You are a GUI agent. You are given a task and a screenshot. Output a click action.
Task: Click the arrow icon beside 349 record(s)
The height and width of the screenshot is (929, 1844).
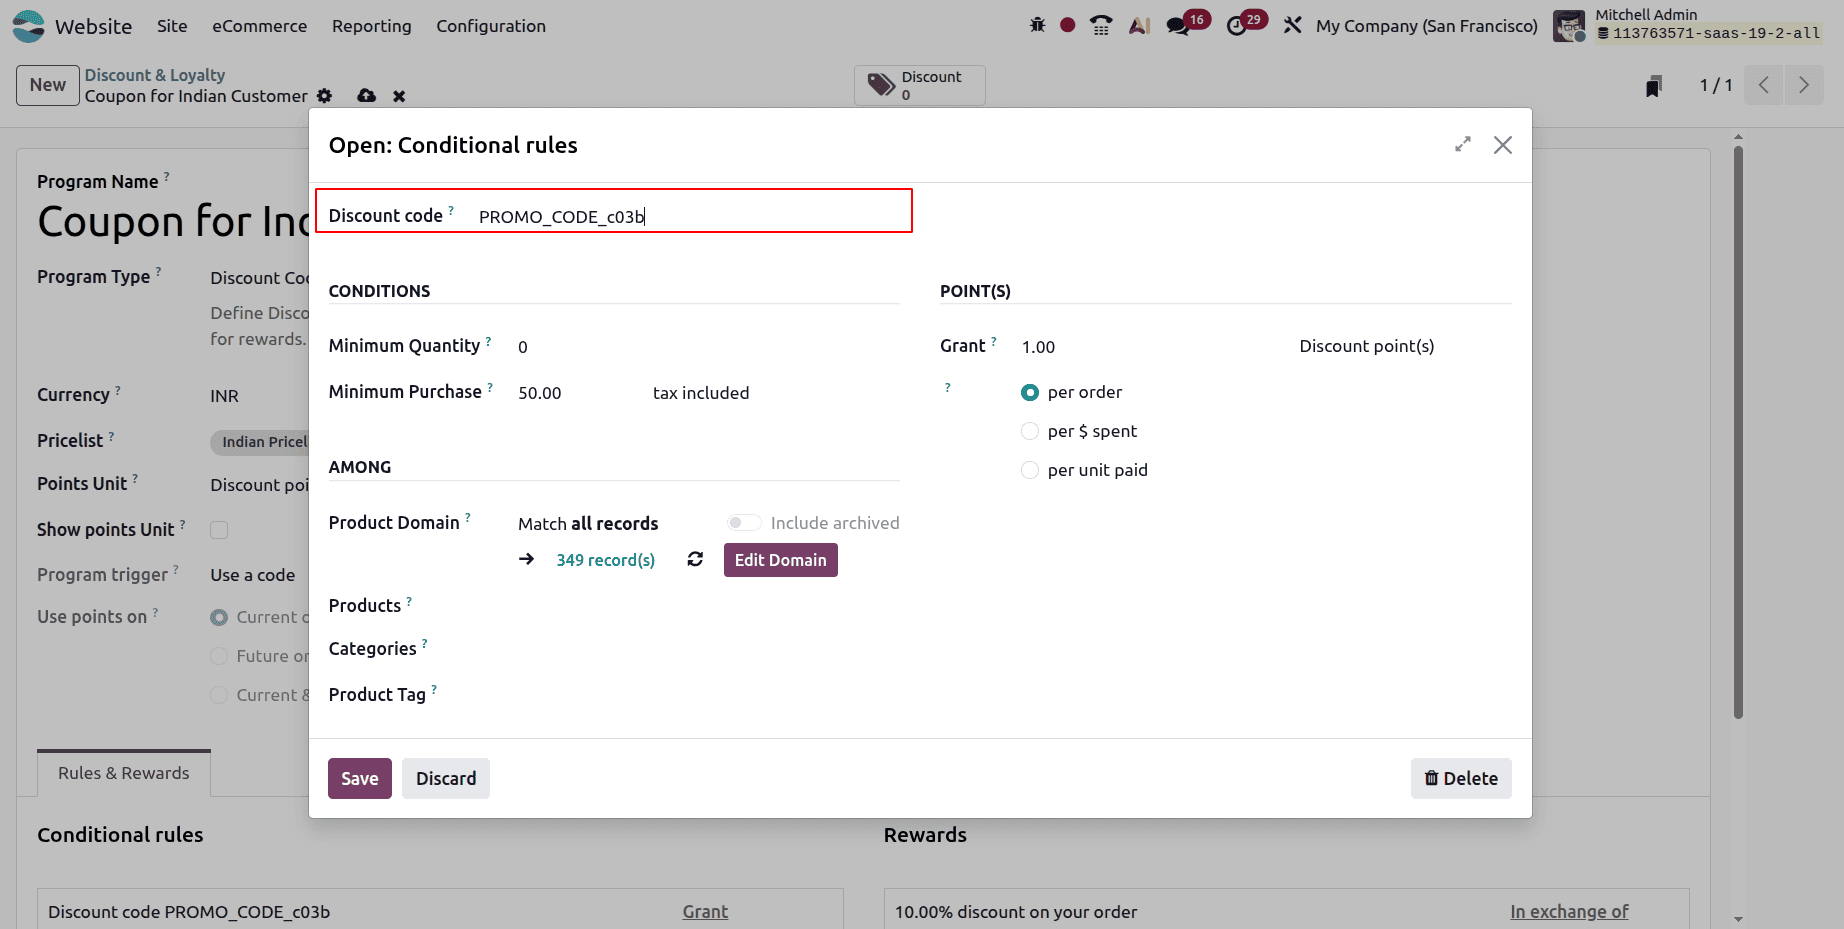(526, 559)
